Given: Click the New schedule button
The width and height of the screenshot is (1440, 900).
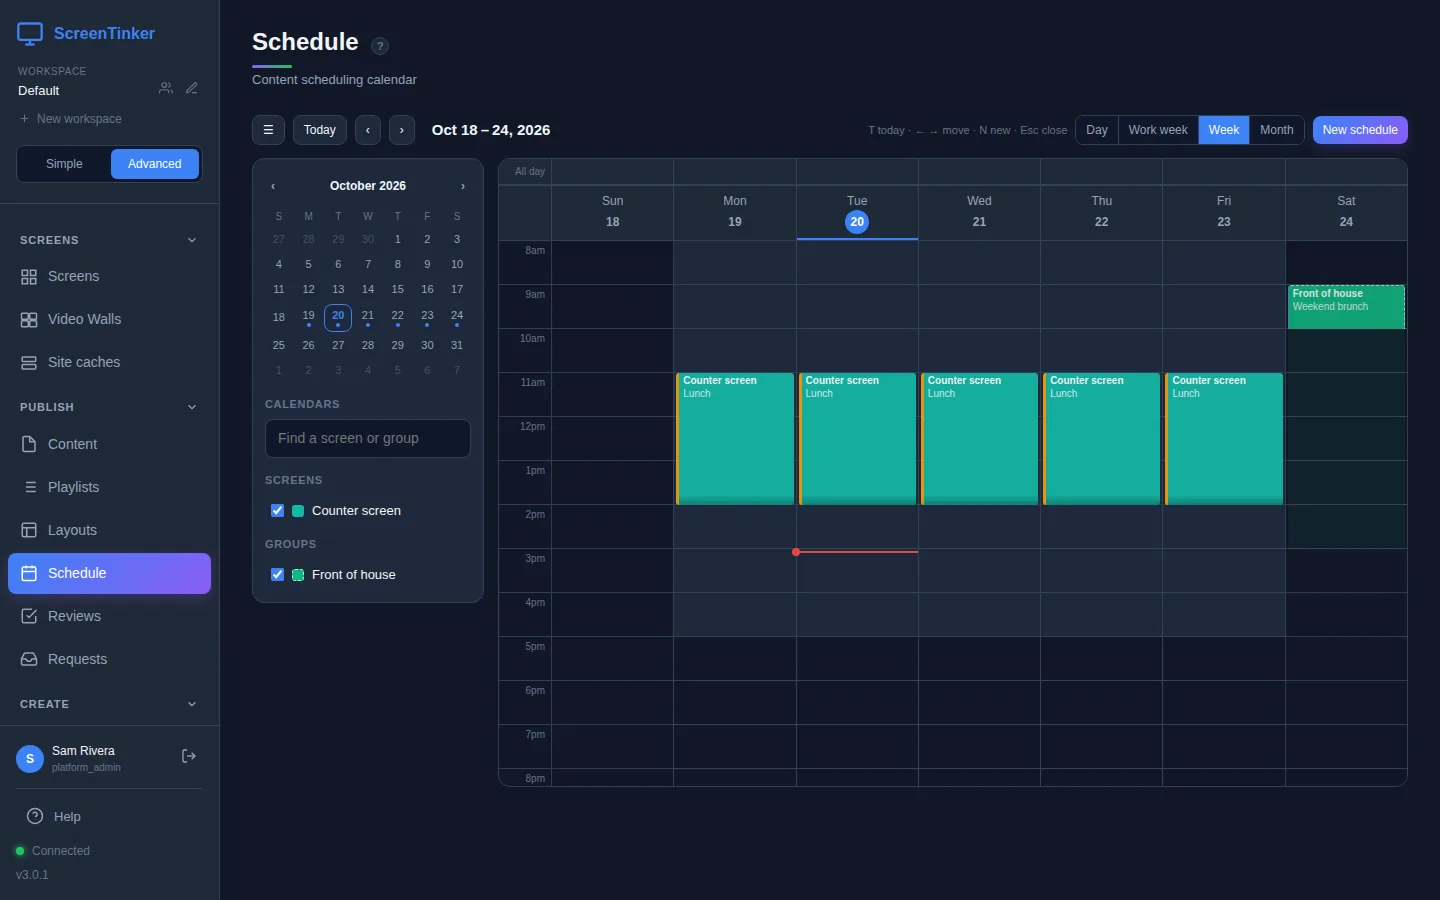Looking at the screenshot, I should [x=1360, y=130].
